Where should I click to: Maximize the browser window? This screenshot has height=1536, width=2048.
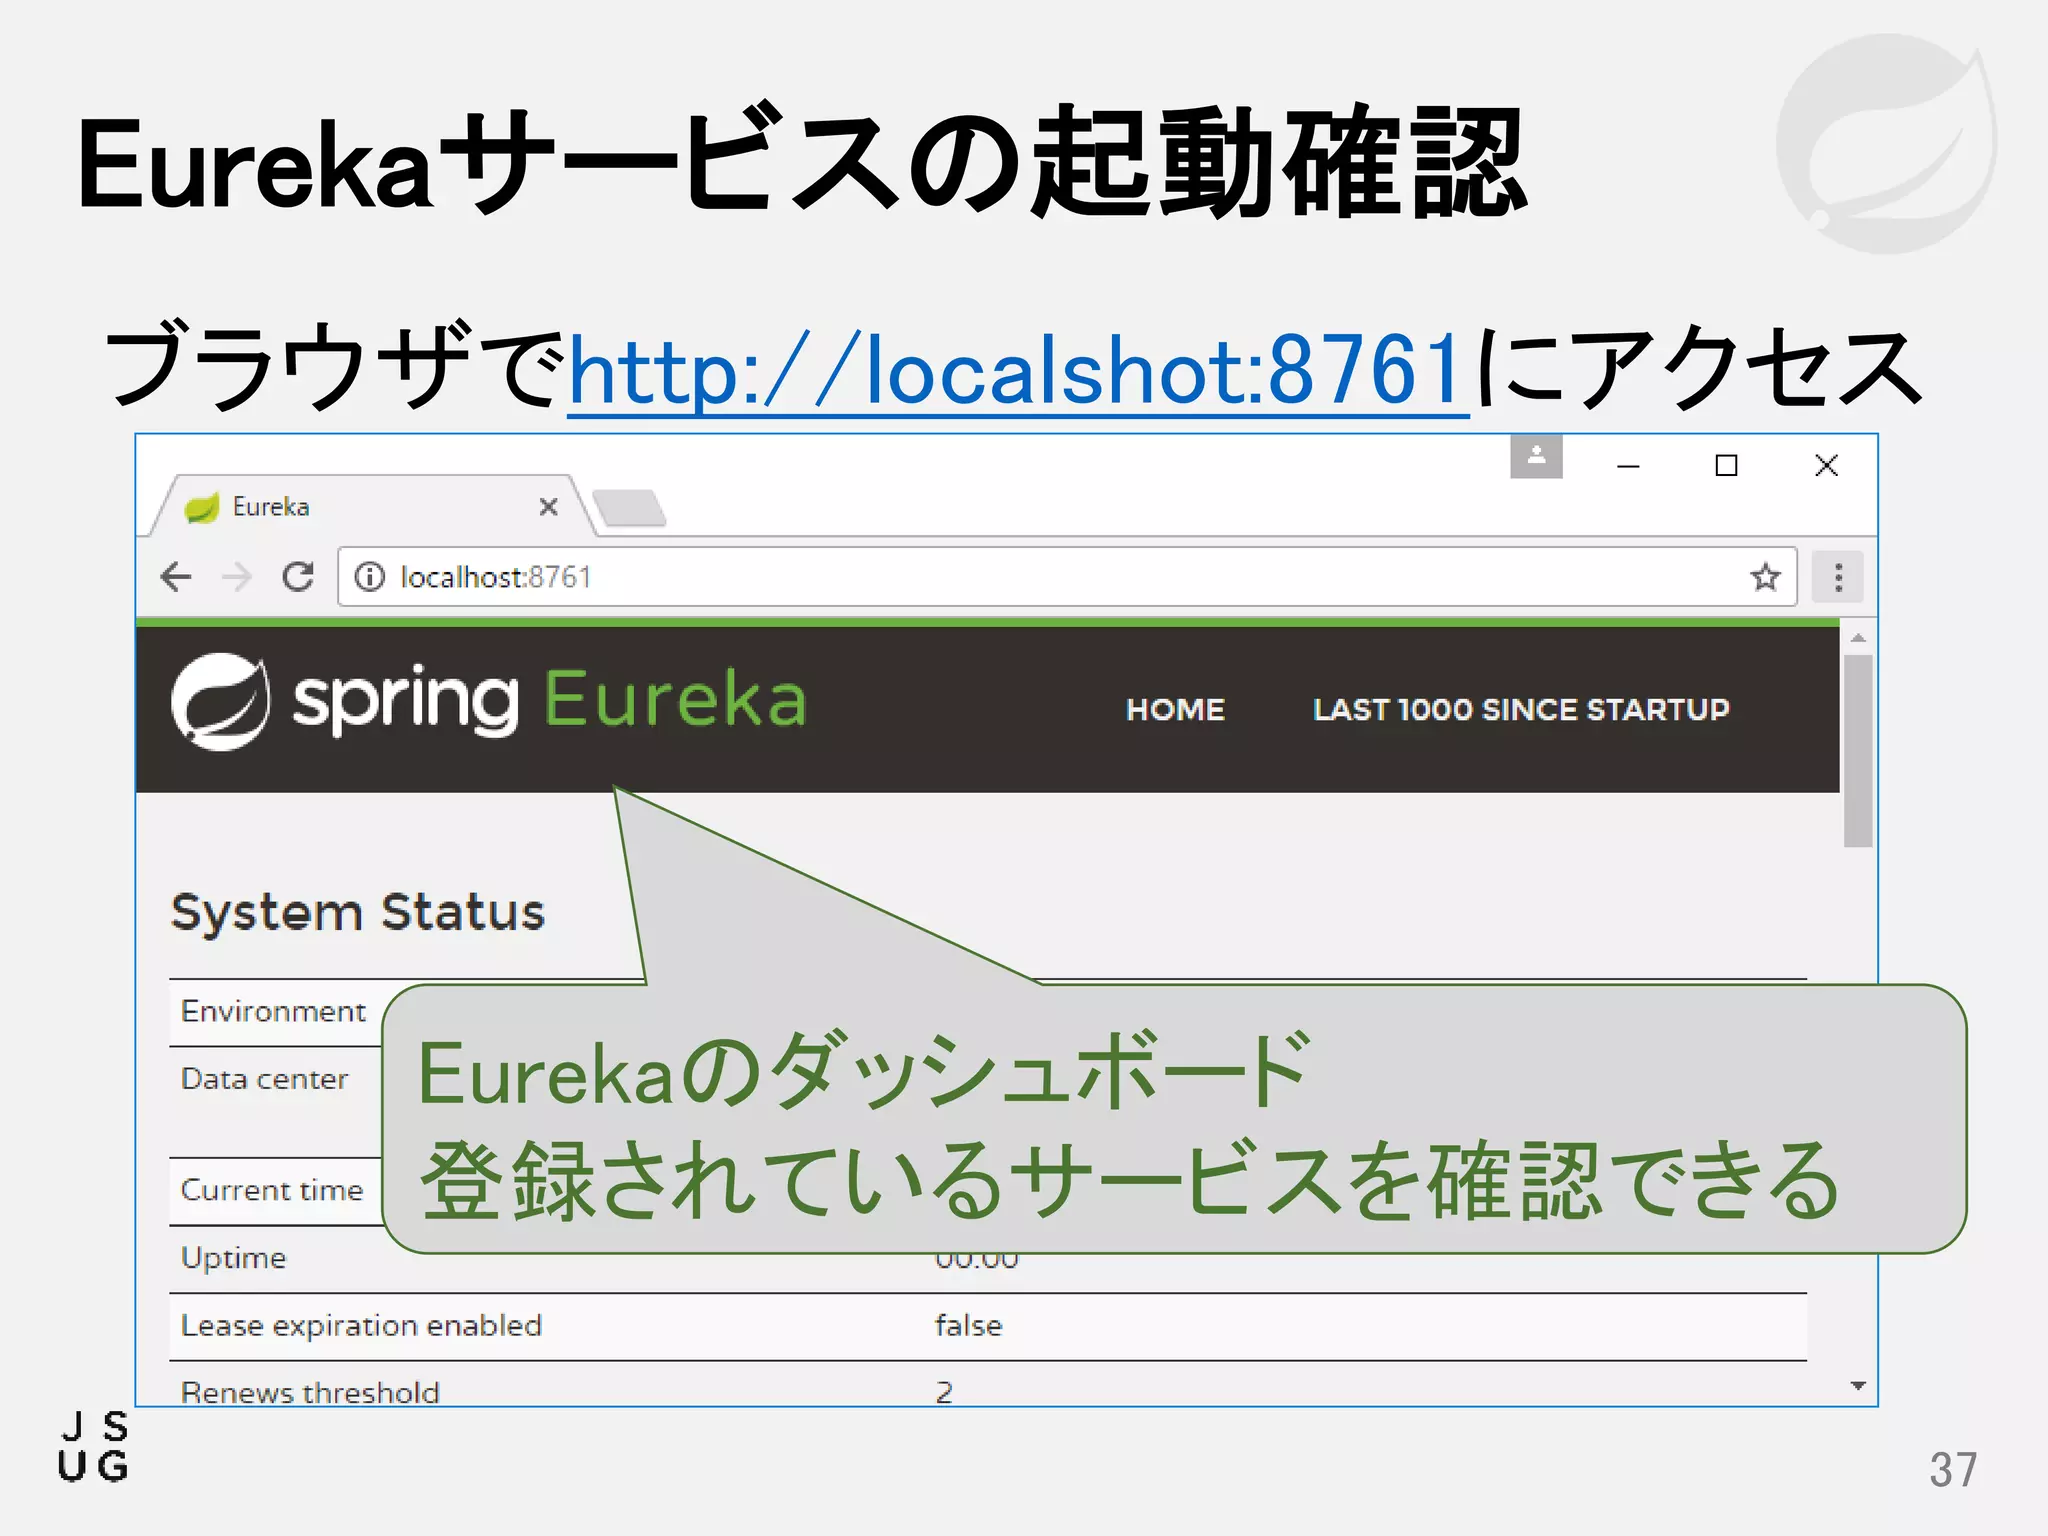tap(1726, 466)
